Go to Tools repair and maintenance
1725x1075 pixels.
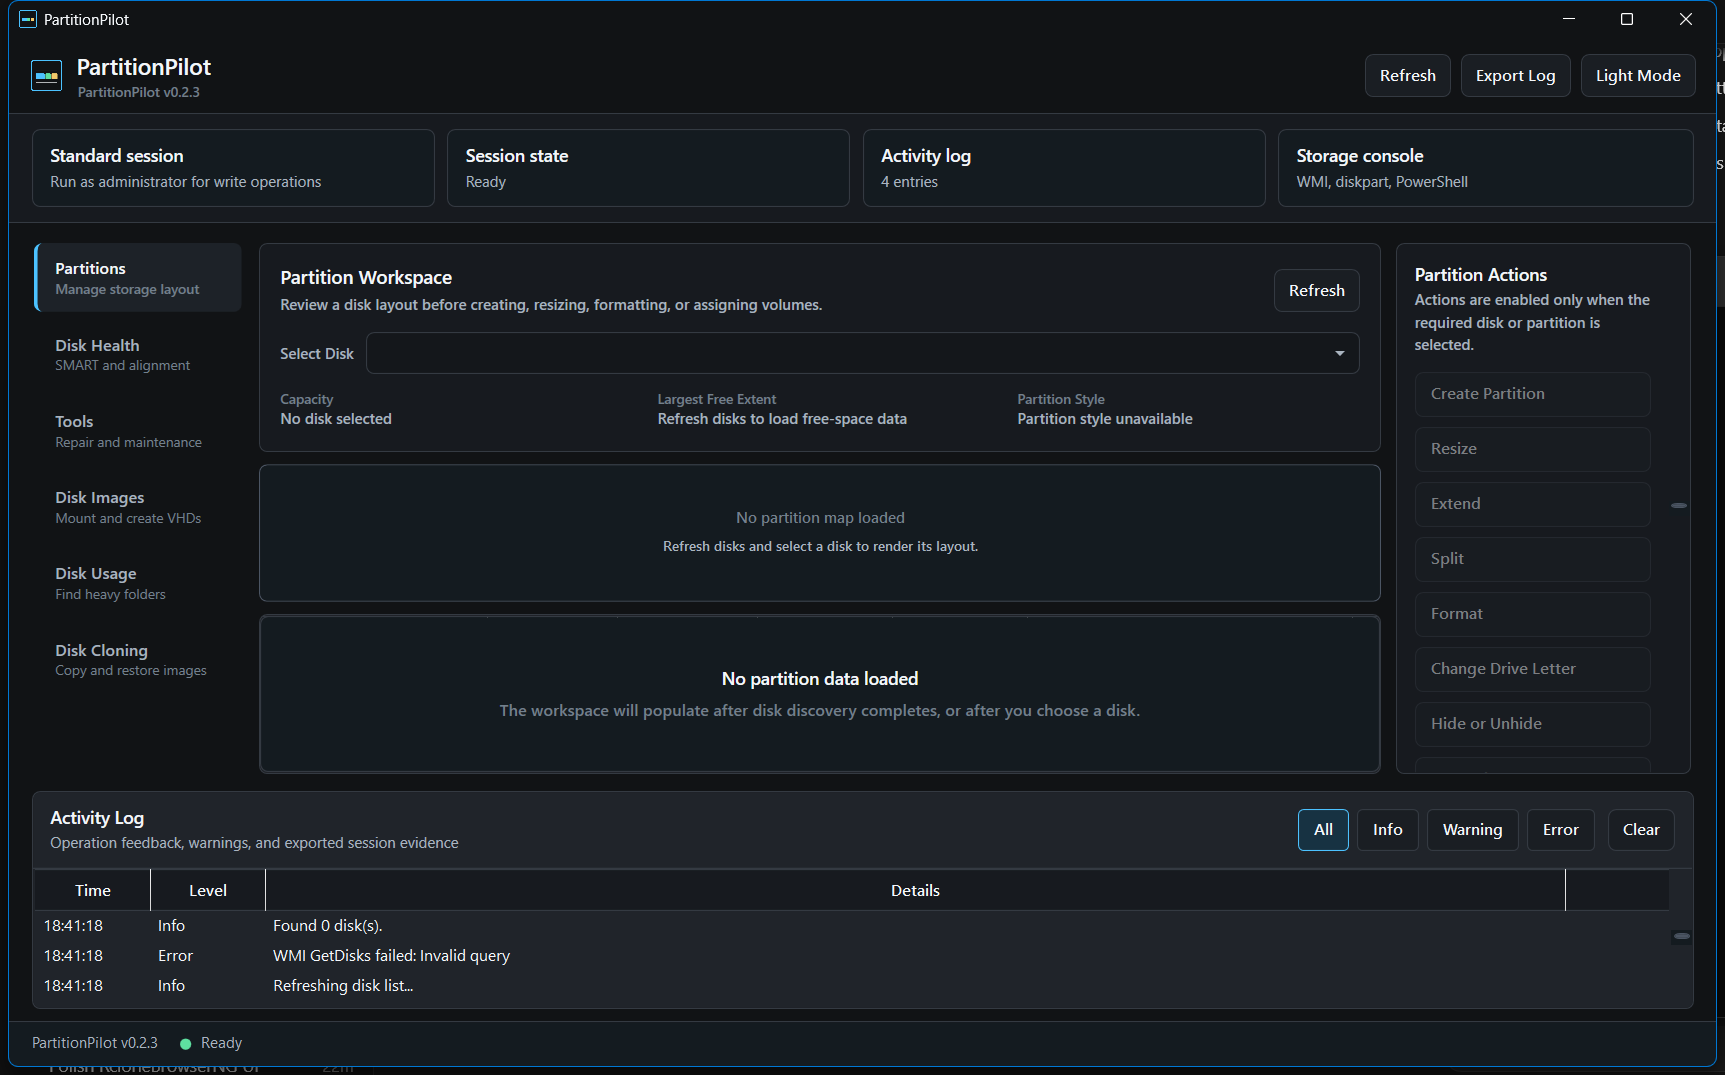click(x=138, y=431)
